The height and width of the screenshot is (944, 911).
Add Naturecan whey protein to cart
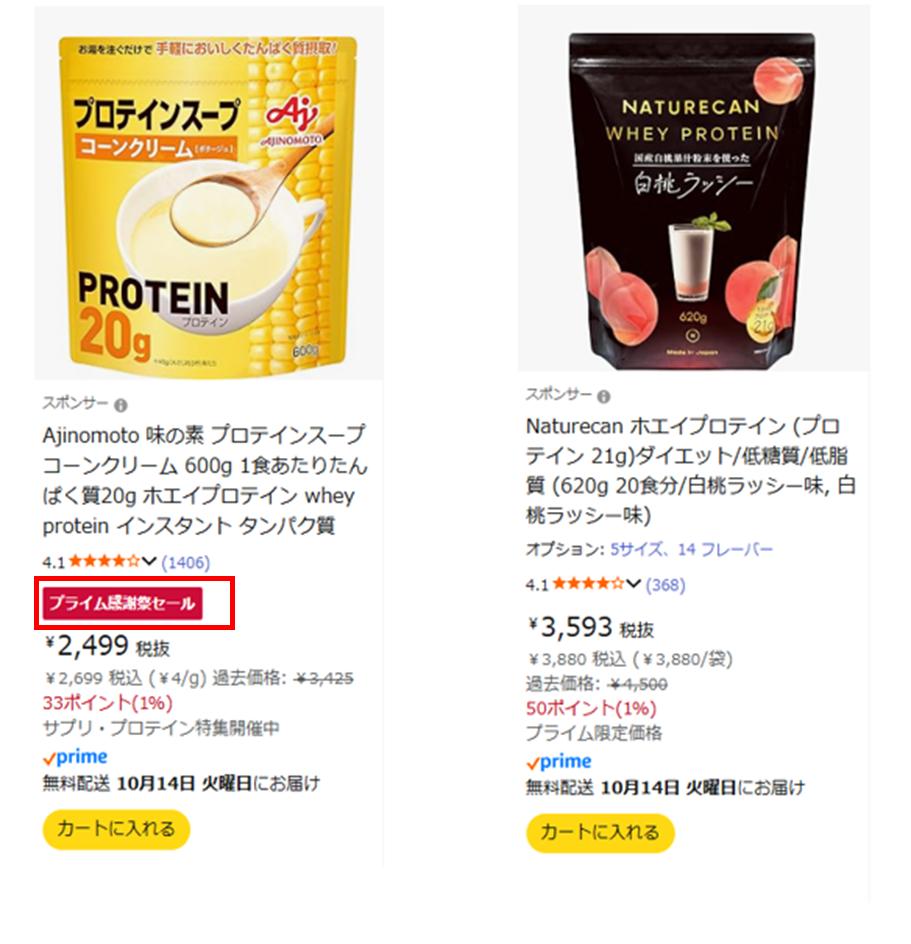pos(600,833)
